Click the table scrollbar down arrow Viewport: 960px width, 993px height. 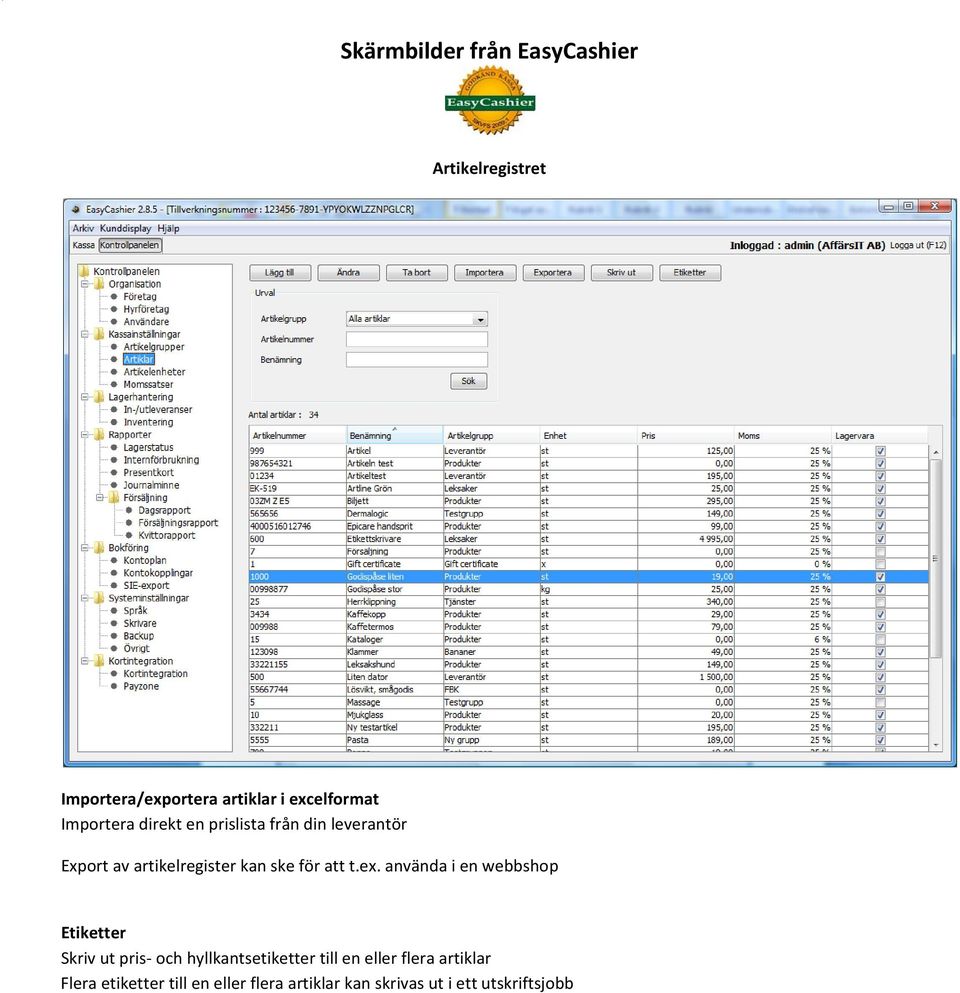point(936,745)
